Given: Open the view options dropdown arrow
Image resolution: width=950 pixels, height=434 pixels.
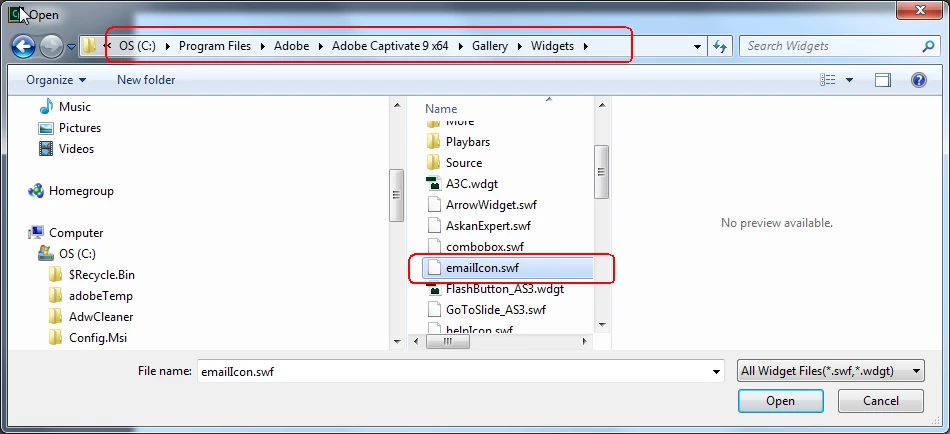Looking at the screenshot, I should 849,80.
